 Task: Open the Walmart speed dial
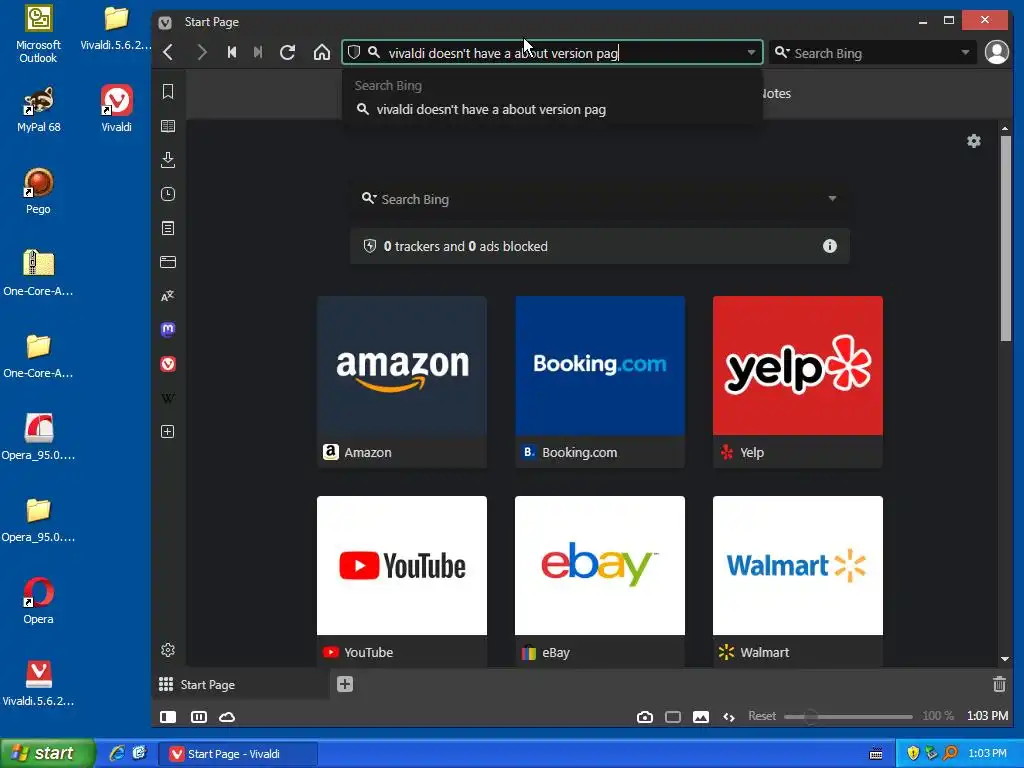(797, 581)
